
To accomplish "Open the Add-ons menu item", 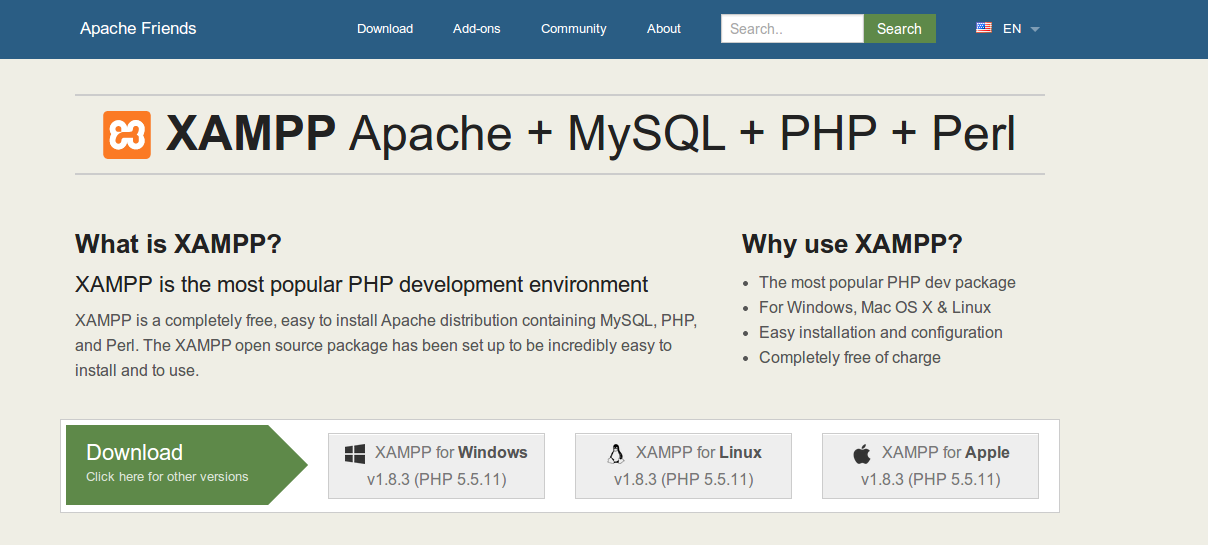I will 477,29.
